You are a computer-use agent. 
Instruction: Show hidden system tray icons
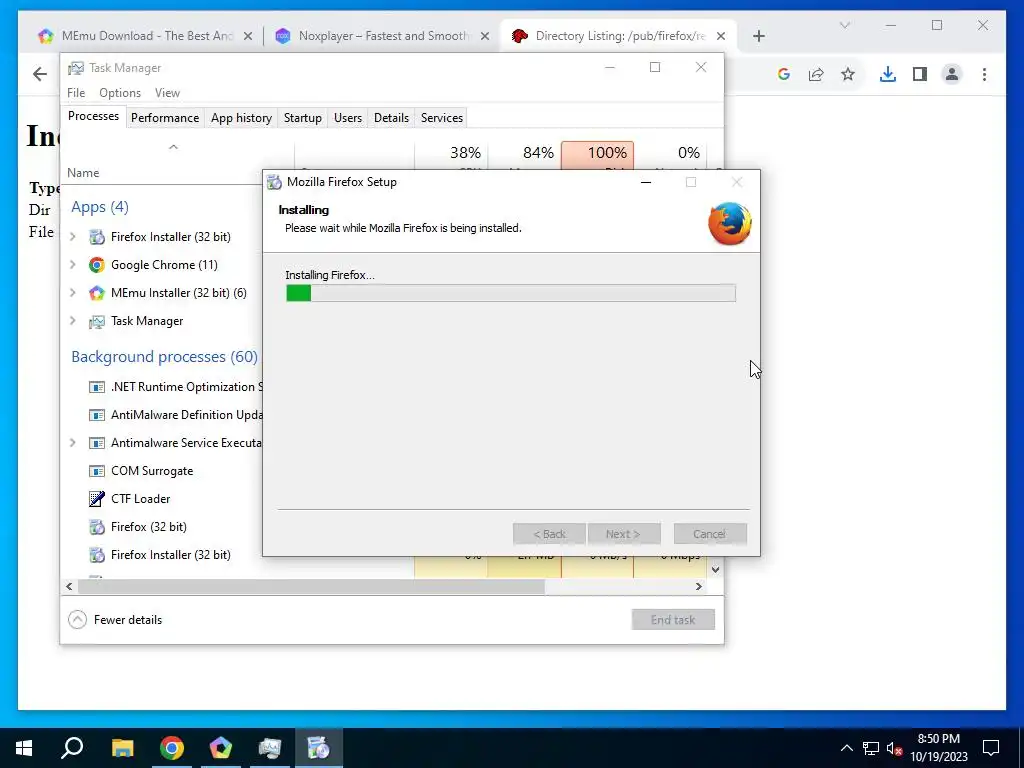tap(846, 748)
